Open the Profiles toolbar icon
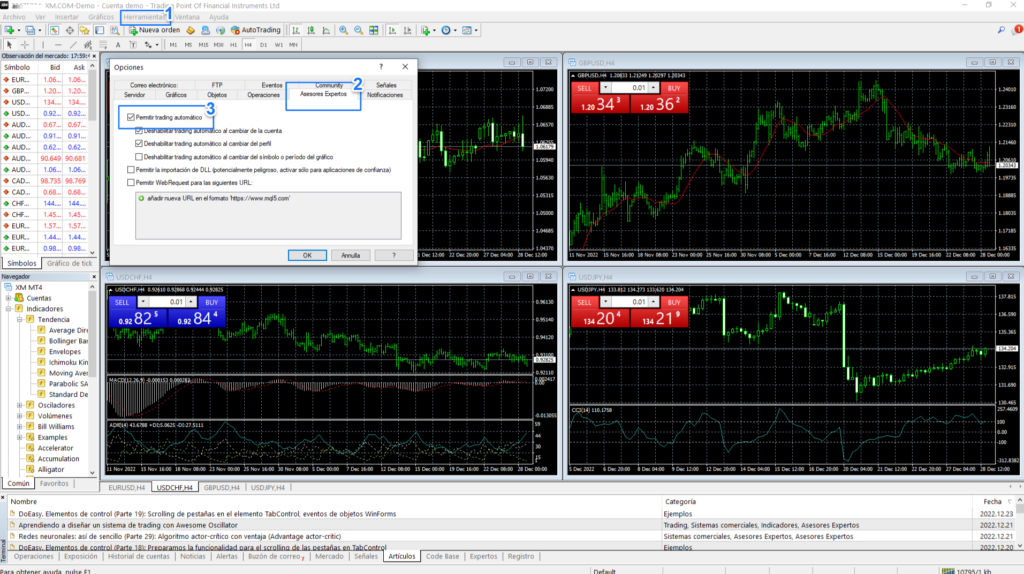Image resolution: width=1024 pixels, height=574 pixels. coord(30,30)
